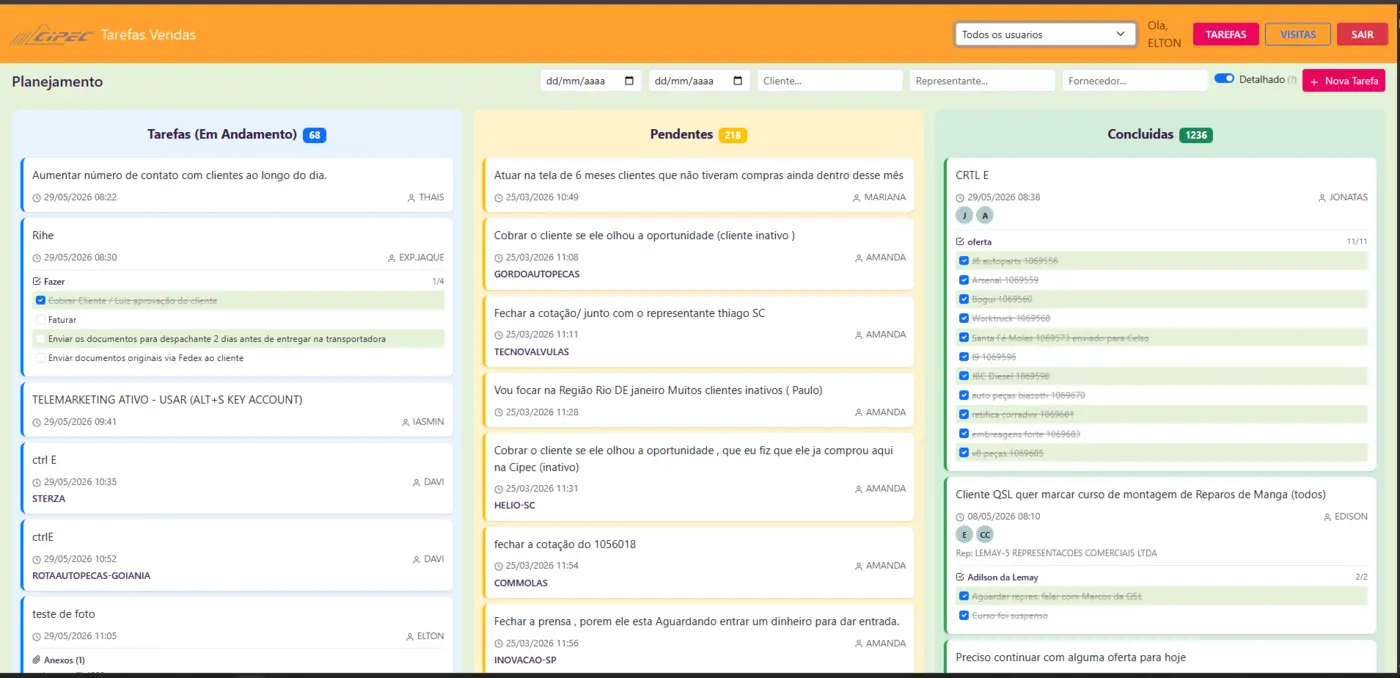The width and height of the screenshot is (1400, 678).
Task: Uncheck the Worktruck 1069568 checkbox
Action: [964, 318]
